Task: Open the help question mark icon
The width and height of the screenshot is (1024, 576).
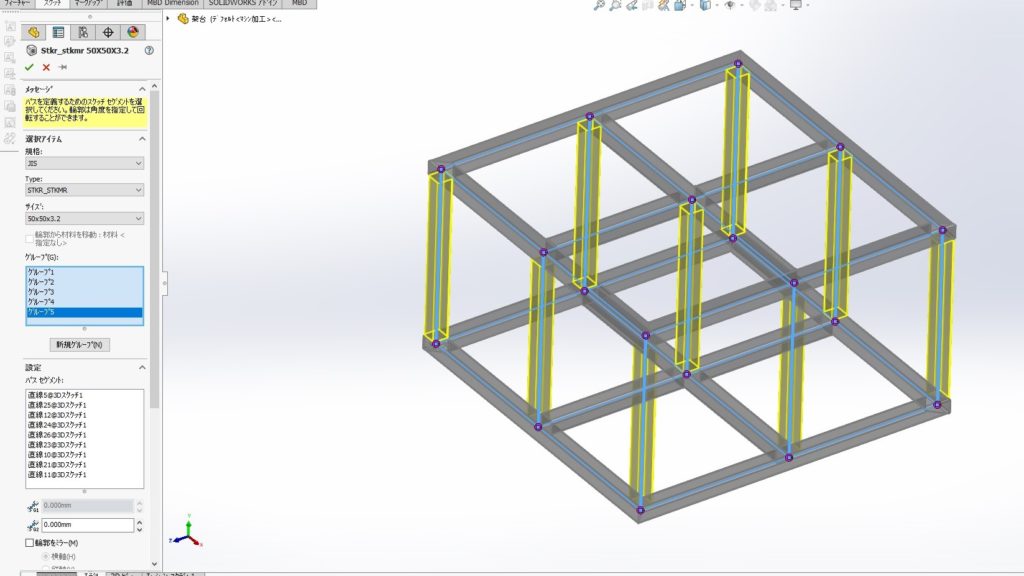Action: (149, 50)
